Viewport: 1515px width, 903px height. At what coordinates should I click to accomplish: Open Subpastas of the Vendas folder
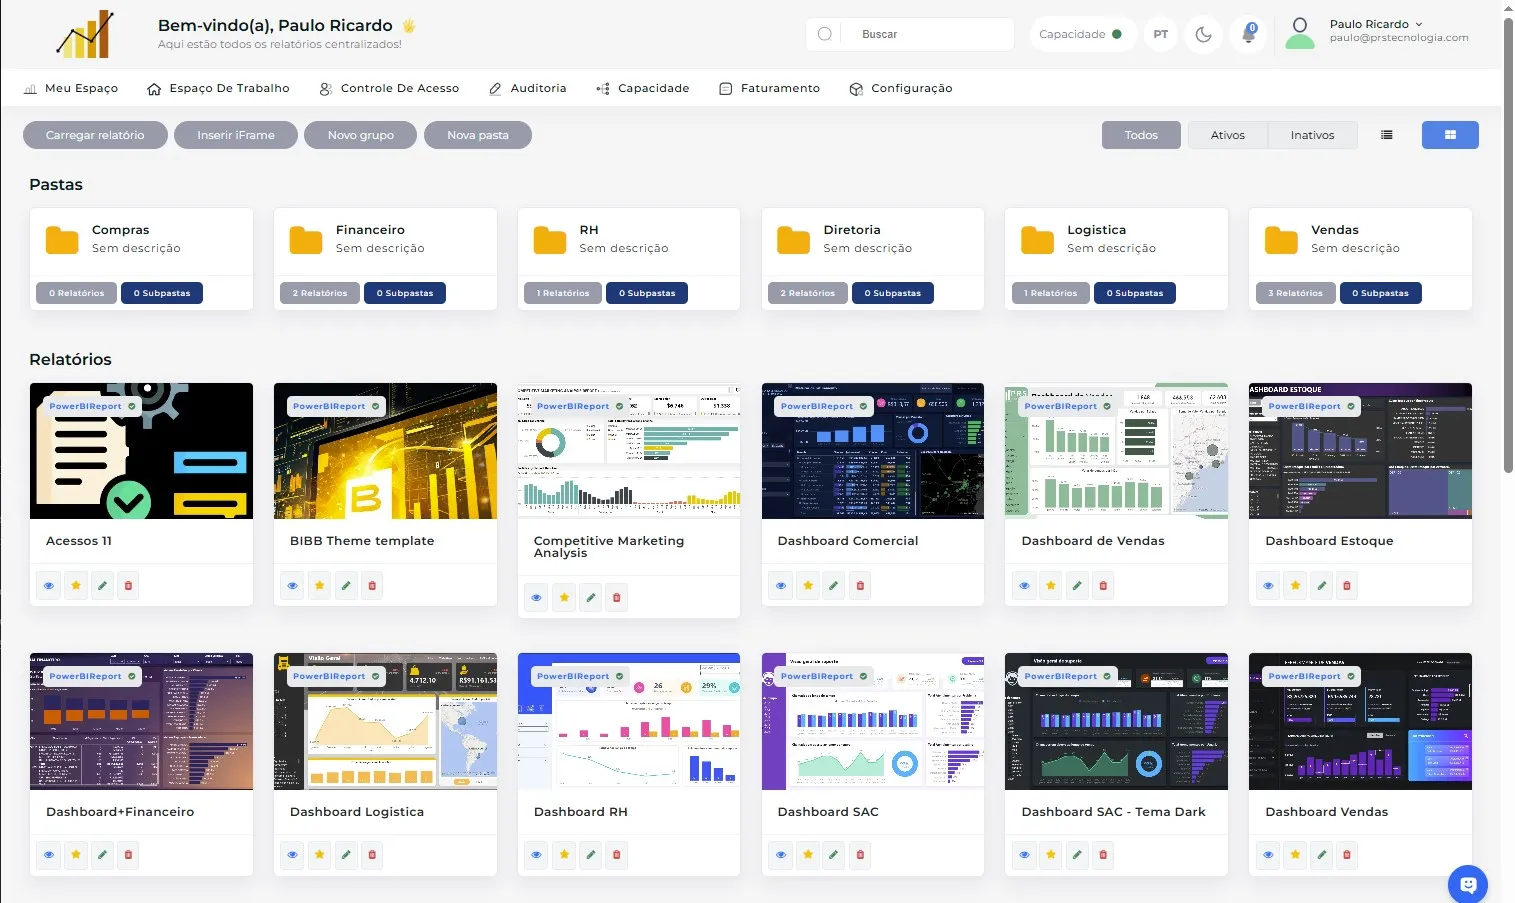point(1380,293)
